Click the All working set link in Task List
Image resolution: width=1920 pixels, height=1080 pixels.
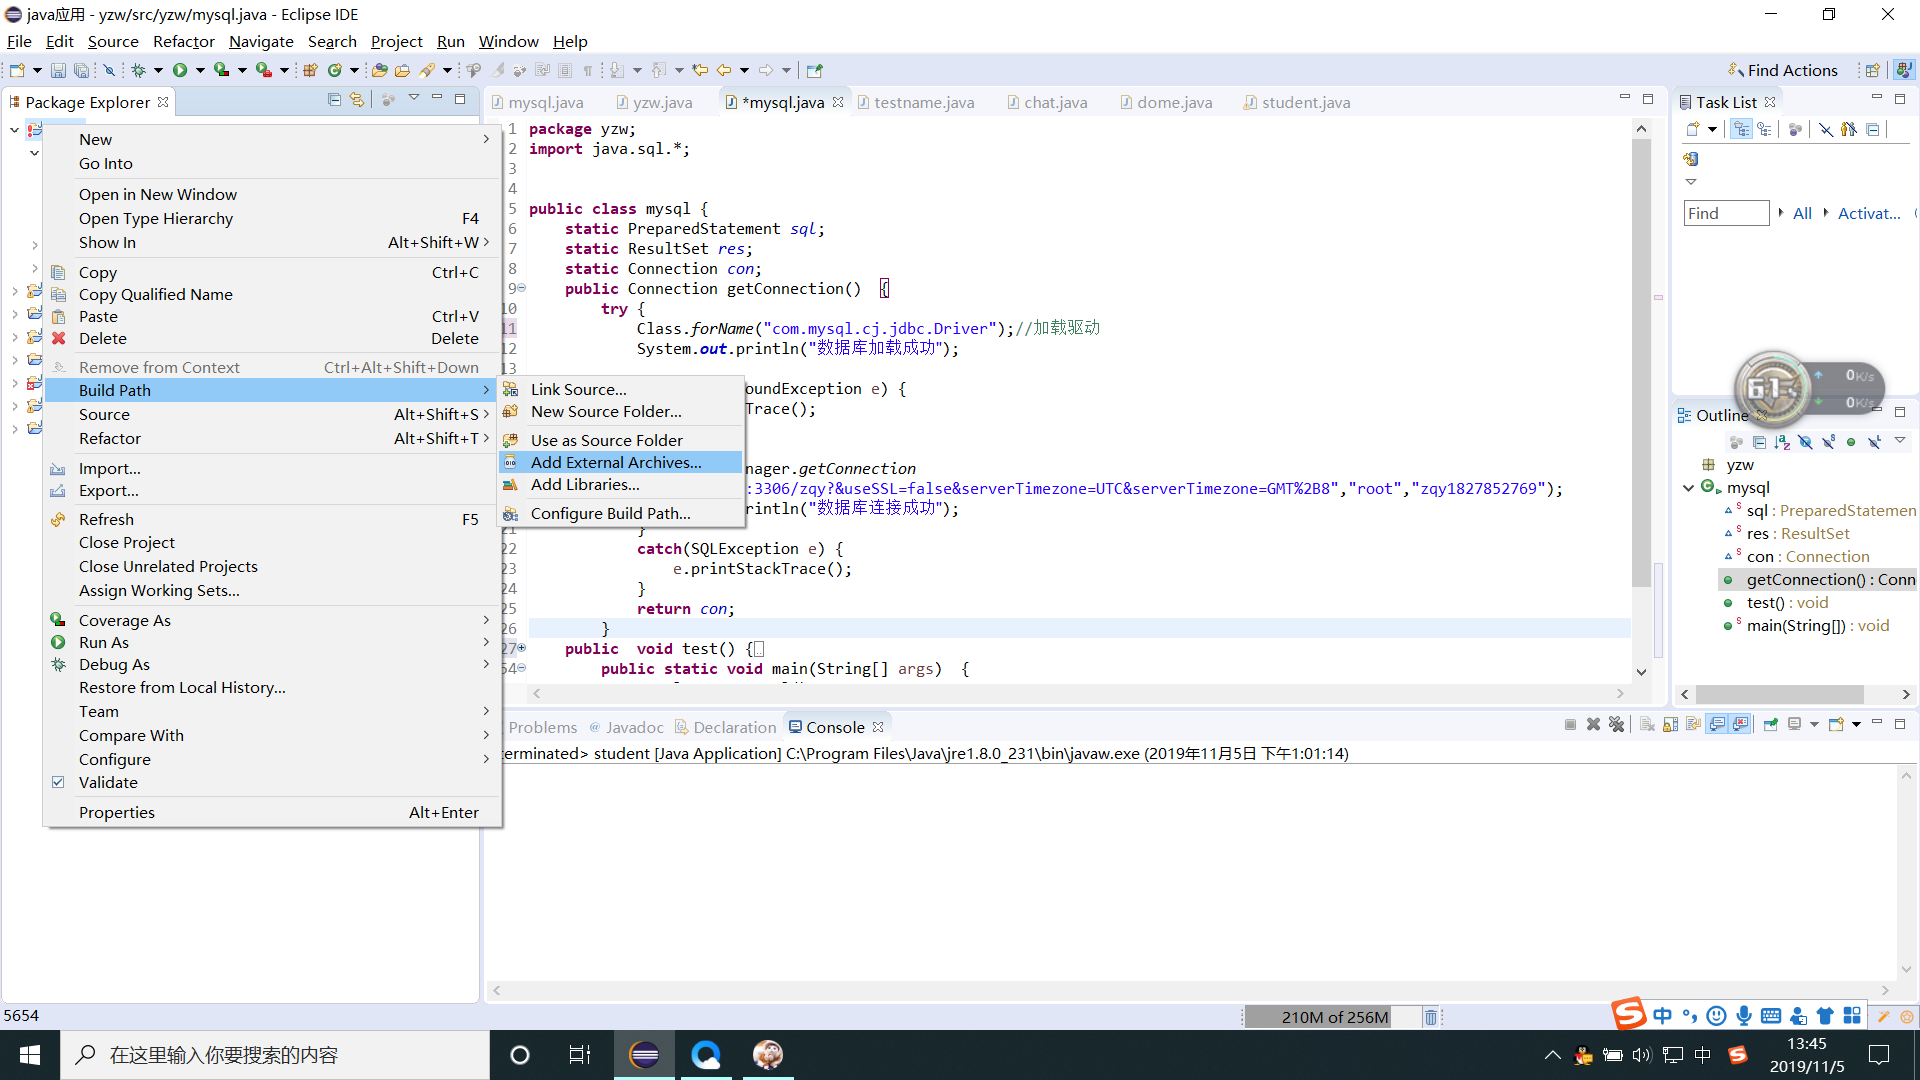pyautogui.click(x=1802, y=213)
